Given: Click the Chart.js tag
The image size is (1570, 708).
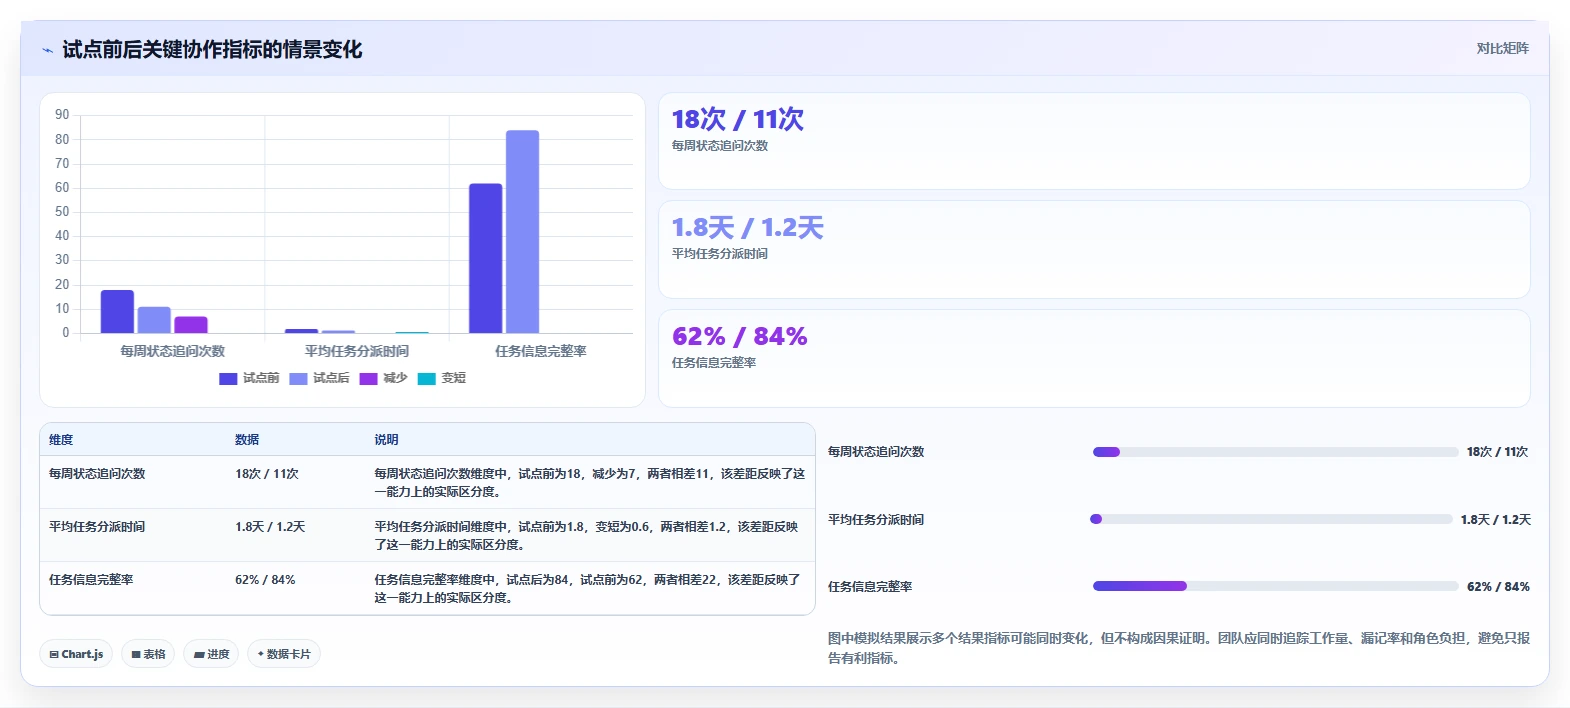Looking at the screenshot, I should [76, 654].
